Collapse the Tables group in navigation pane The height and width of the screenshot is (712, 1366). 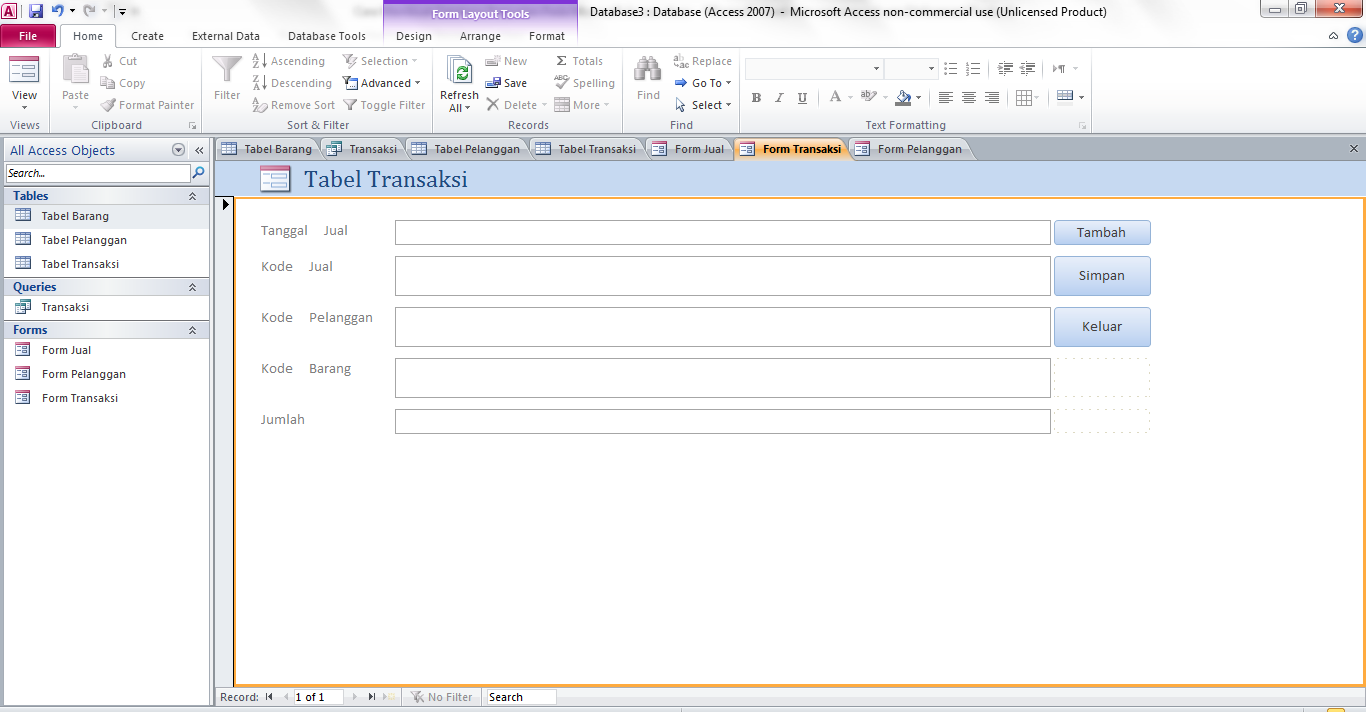193,196
